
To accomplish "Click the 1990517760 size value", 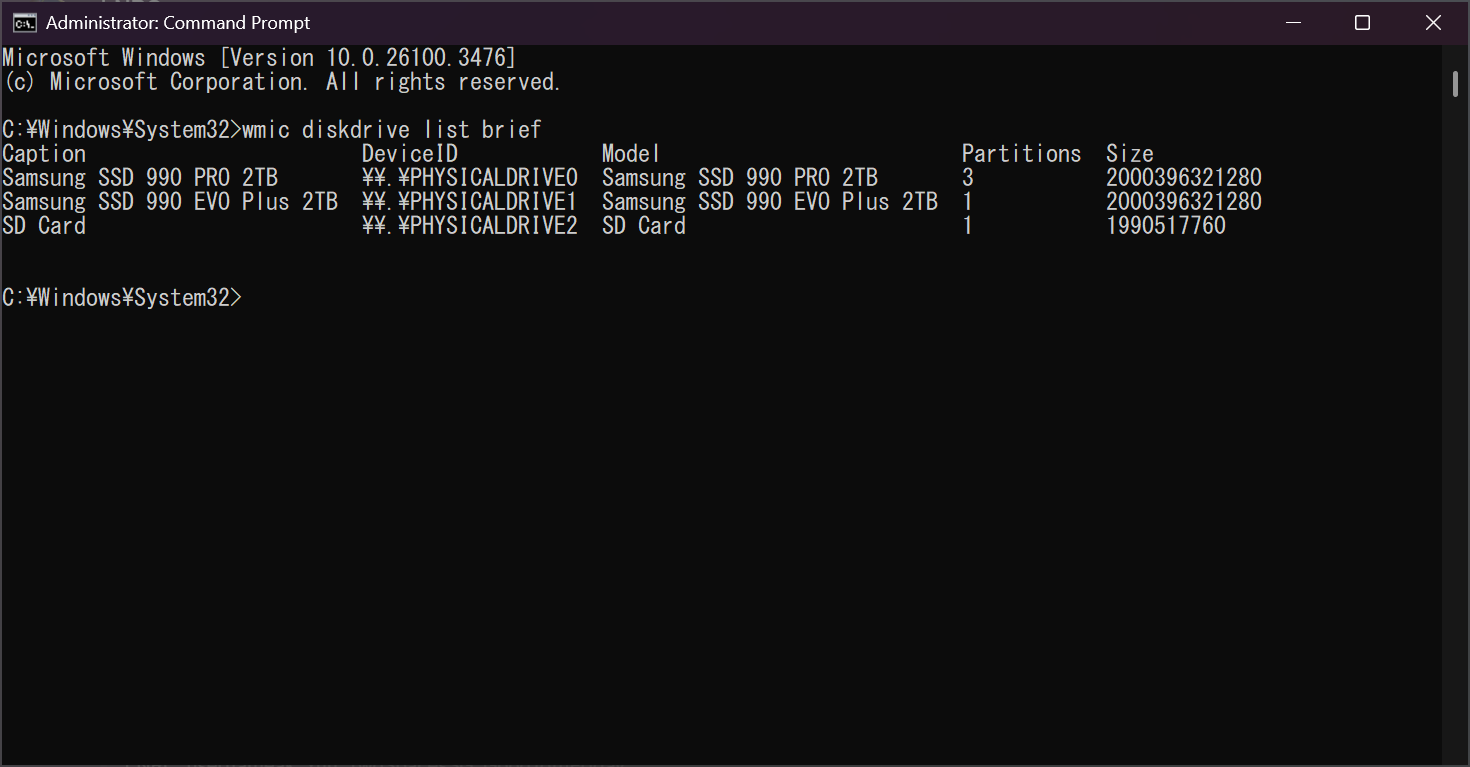I will [1166, 226].
